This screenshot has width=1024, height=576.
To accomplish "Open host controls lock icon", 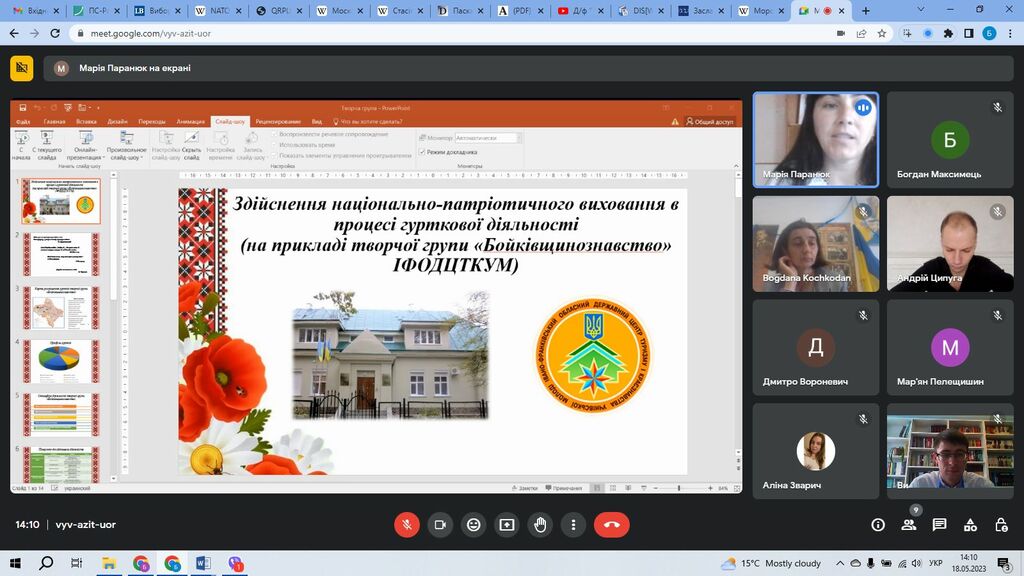I will tap(1001, 524).
